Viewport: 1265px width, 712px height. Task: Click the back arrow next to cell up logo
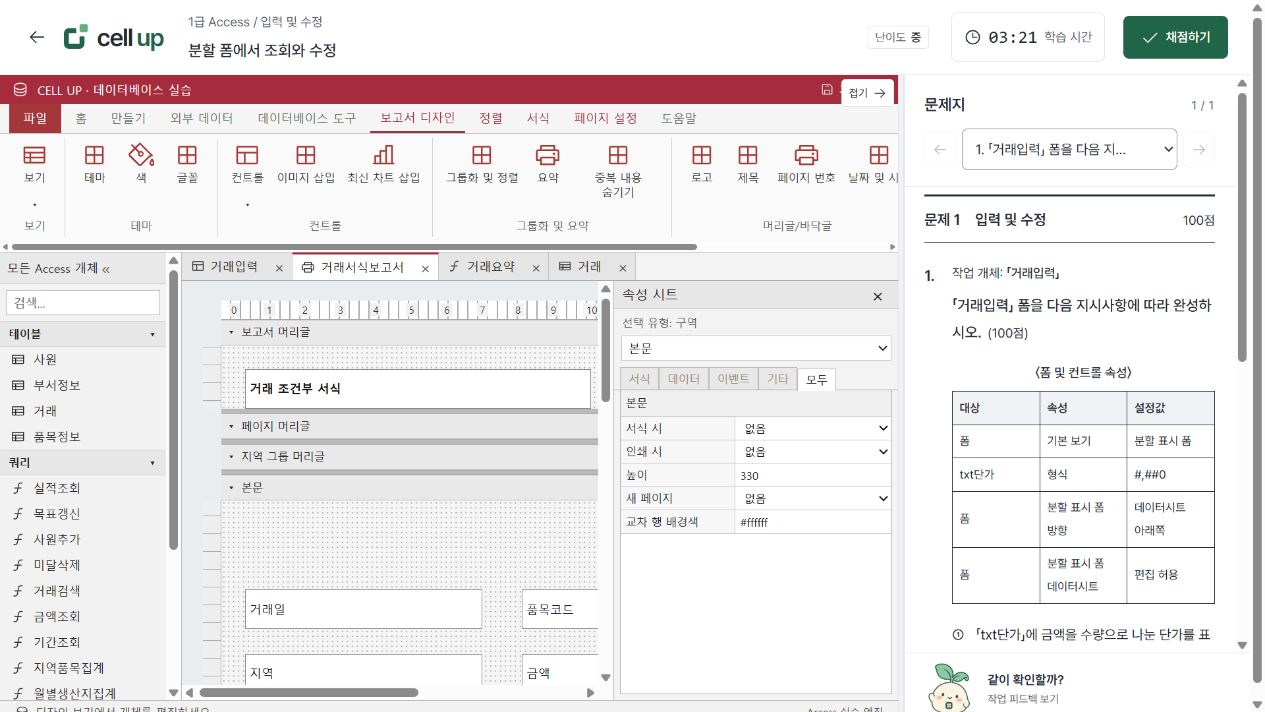click(37, 37)
